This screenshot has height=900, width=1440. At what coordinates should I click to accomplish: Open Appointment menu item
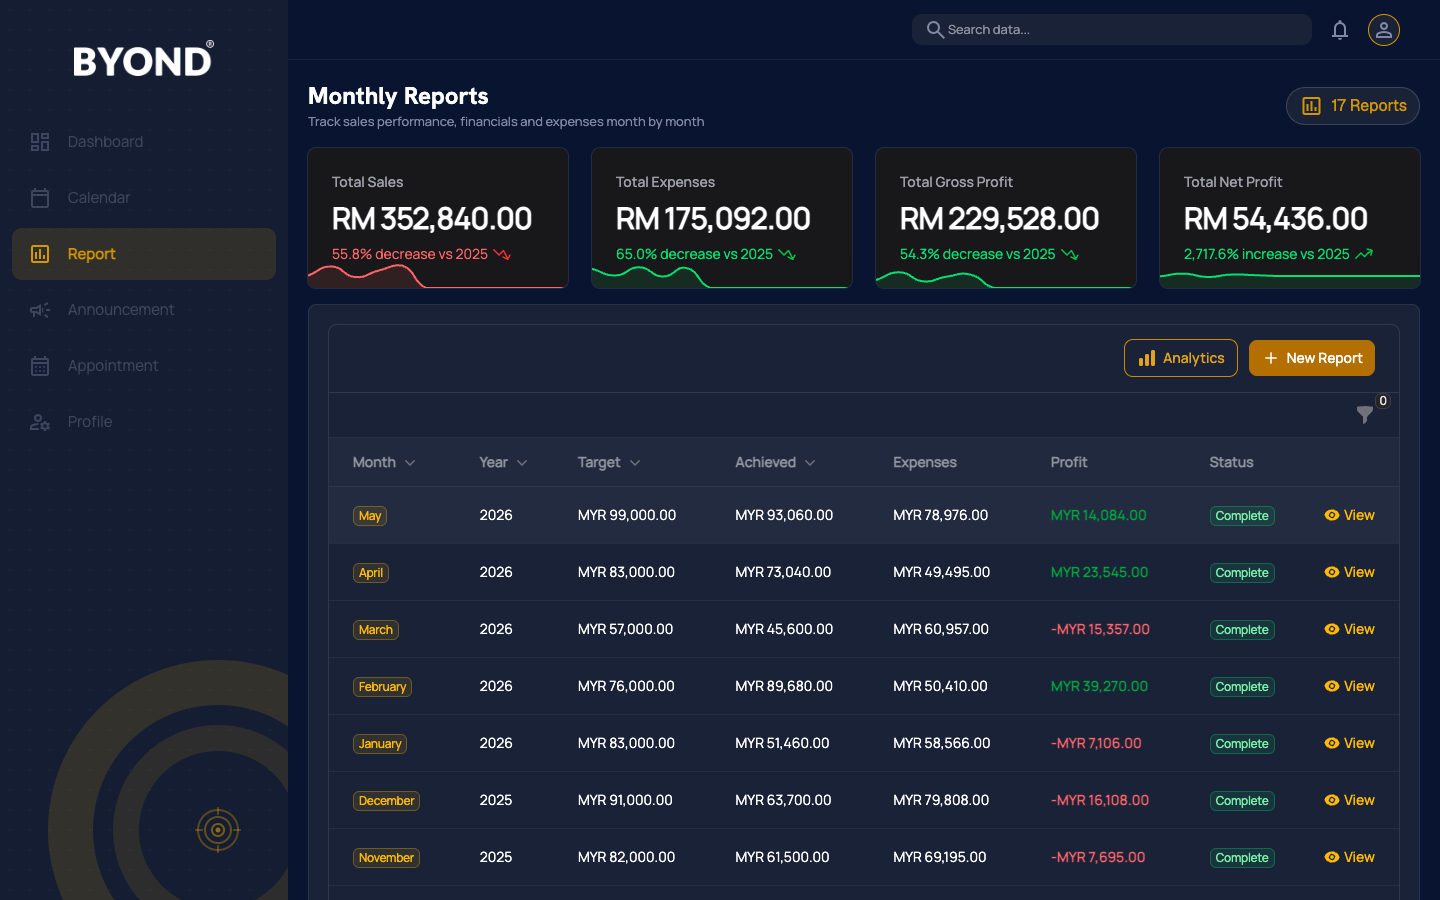[144, 366]
